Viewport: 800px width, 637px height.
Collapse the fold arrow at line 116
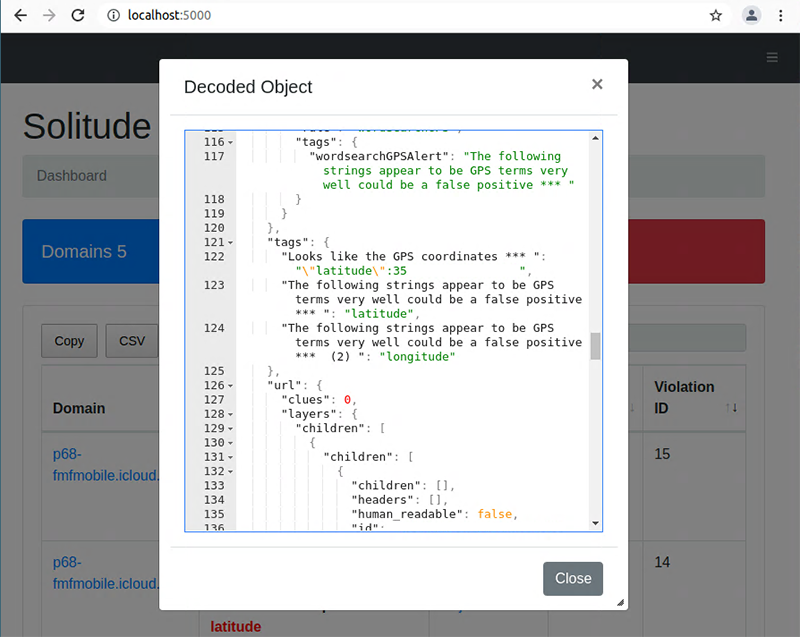coord(230,142)
